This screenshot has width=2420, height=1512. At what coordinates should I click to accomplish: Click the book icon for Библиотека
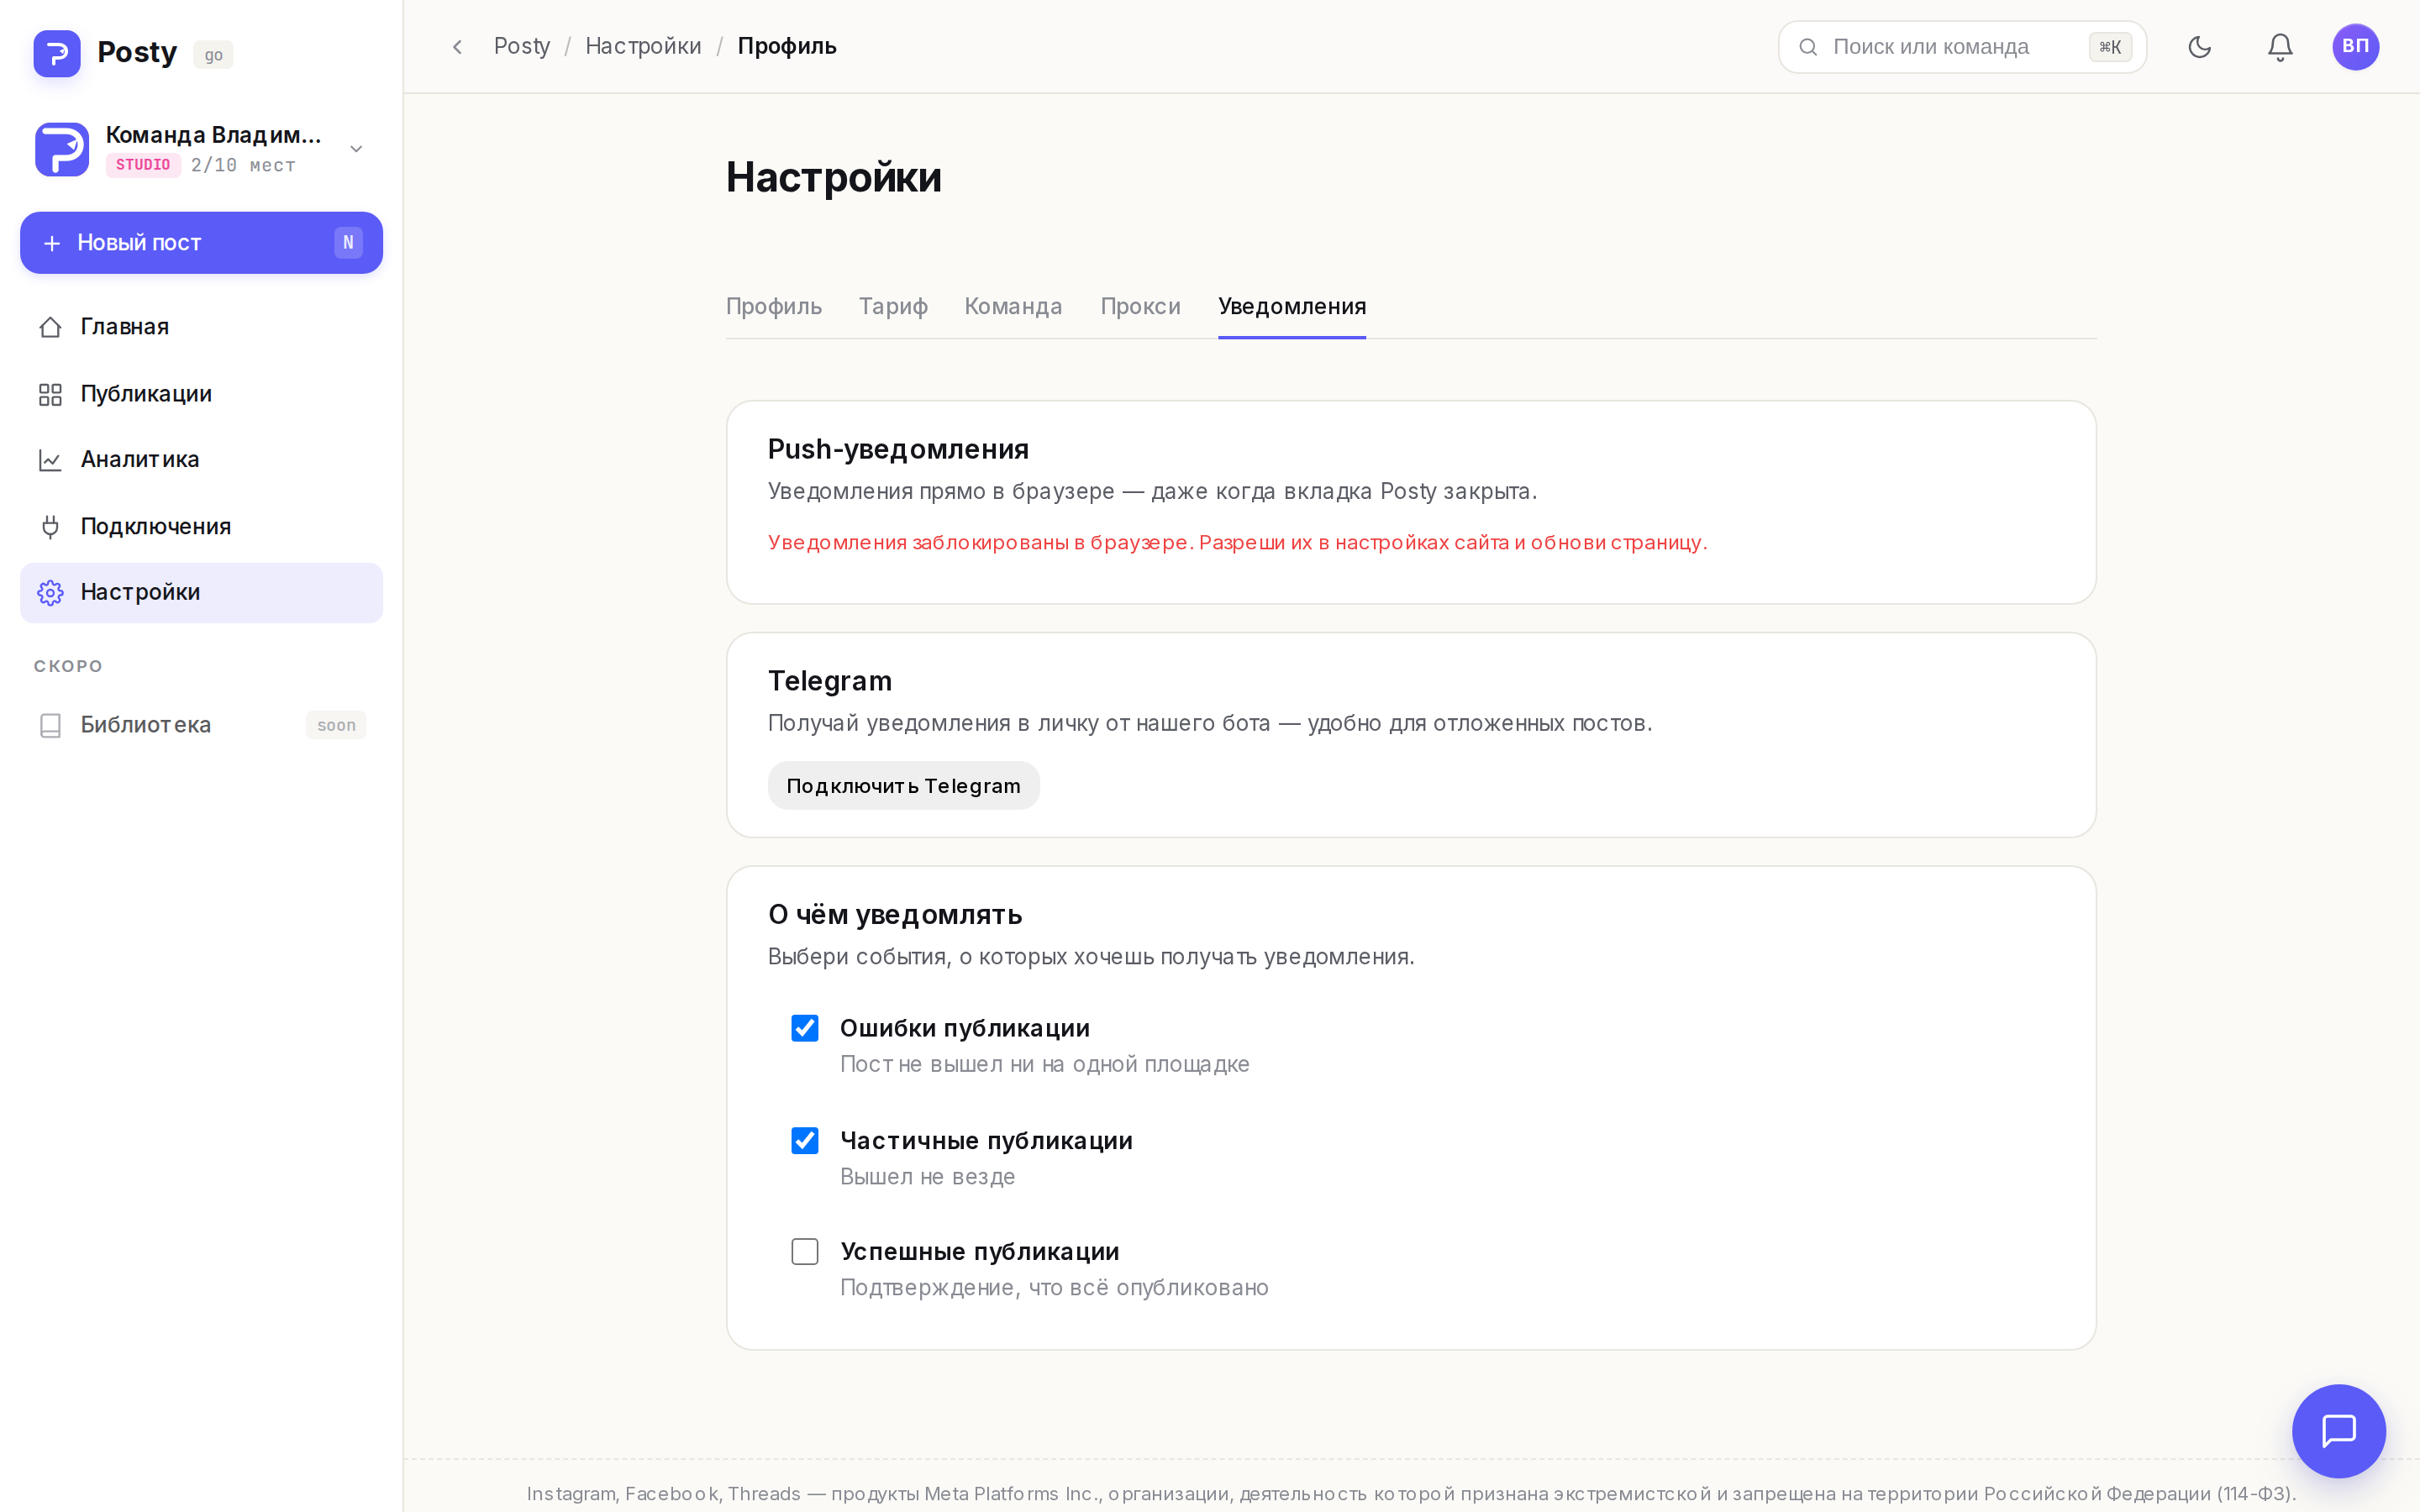(50, 725)
